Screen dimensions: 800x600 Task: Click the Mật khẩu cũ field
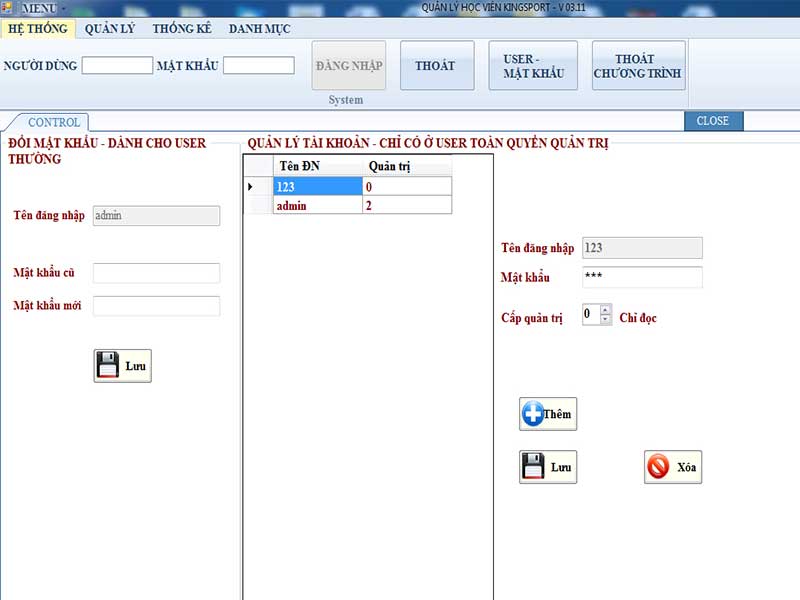[156, 273]
